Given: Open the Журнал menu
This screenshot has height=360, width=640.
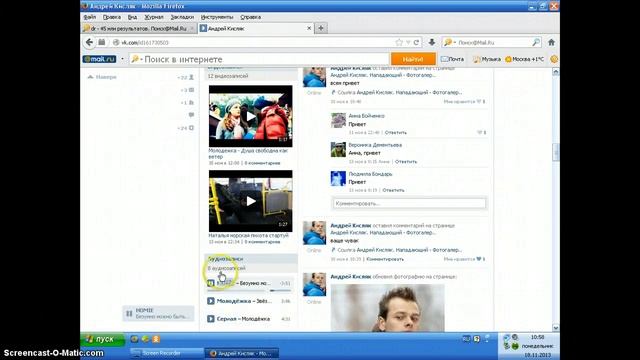Looking at the screenshot, I should [x=153, y=17].
